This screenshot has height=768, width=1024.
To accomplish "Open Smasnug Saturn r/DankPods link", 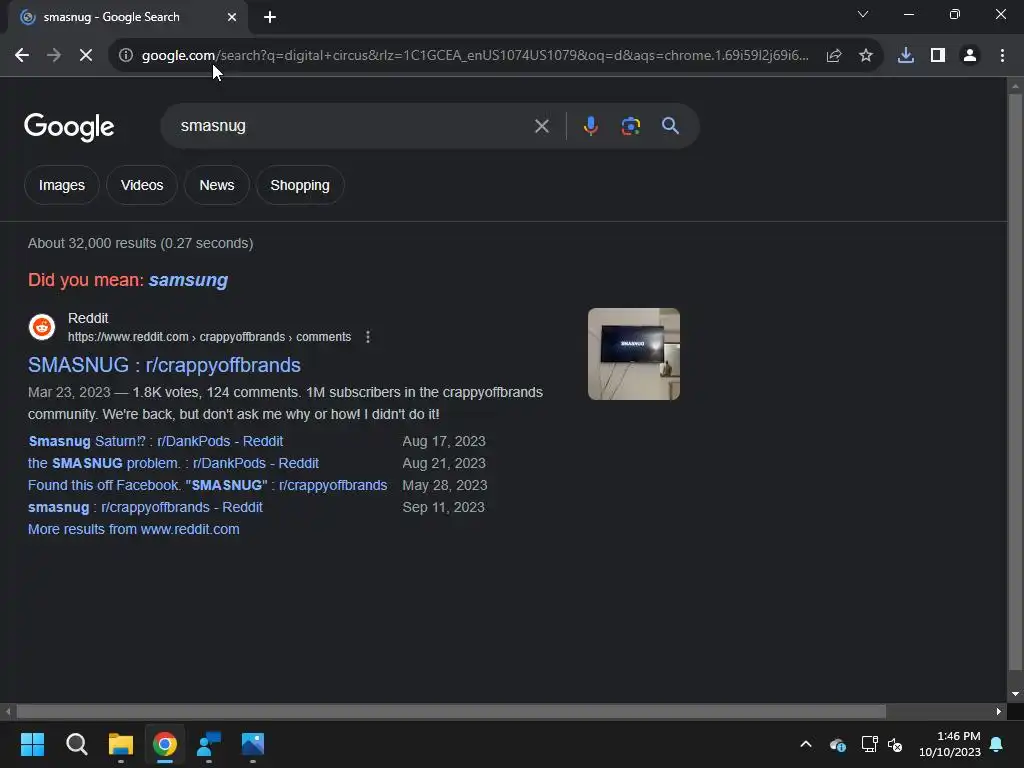I will point(155,441).
